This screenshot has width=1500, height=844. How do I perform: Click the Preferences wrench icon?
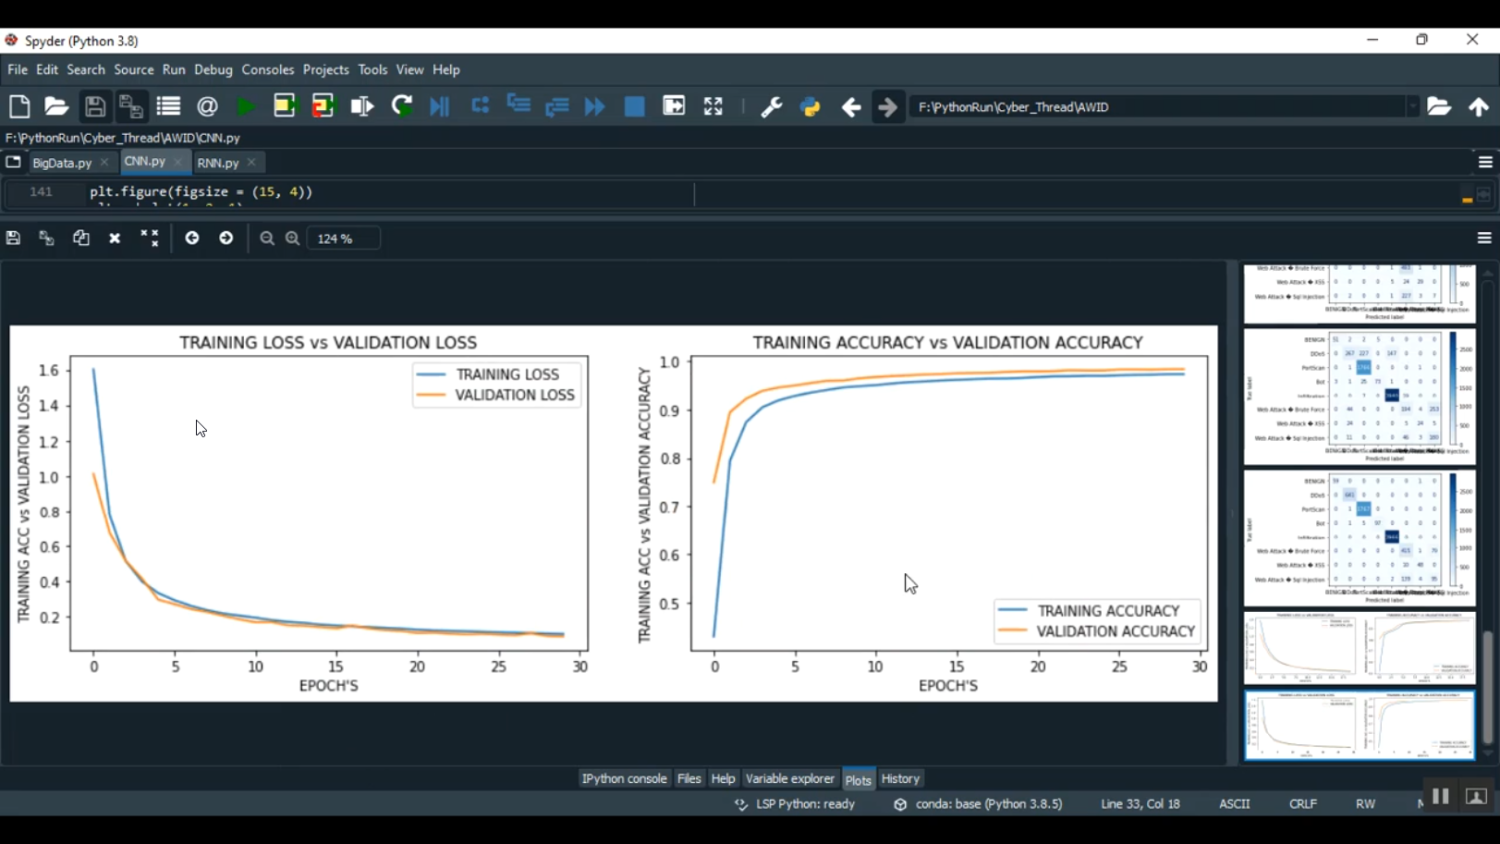(771, 107)
